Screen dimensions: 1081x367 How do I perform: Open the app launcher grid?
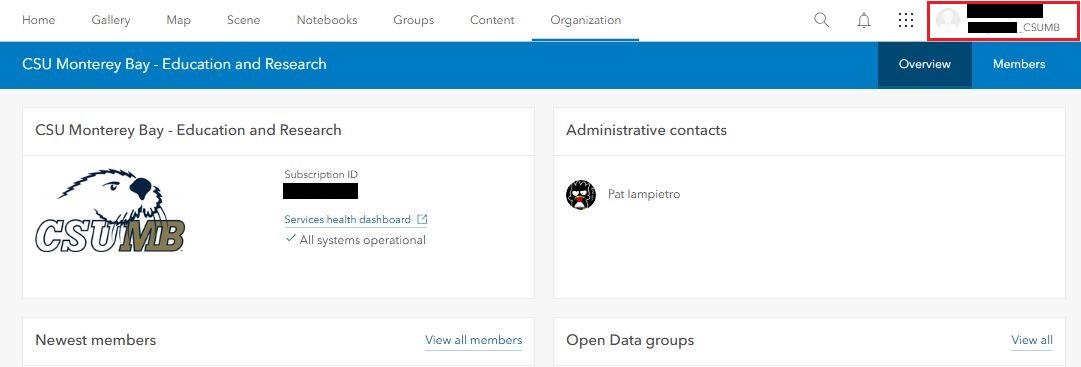point(906,20)
